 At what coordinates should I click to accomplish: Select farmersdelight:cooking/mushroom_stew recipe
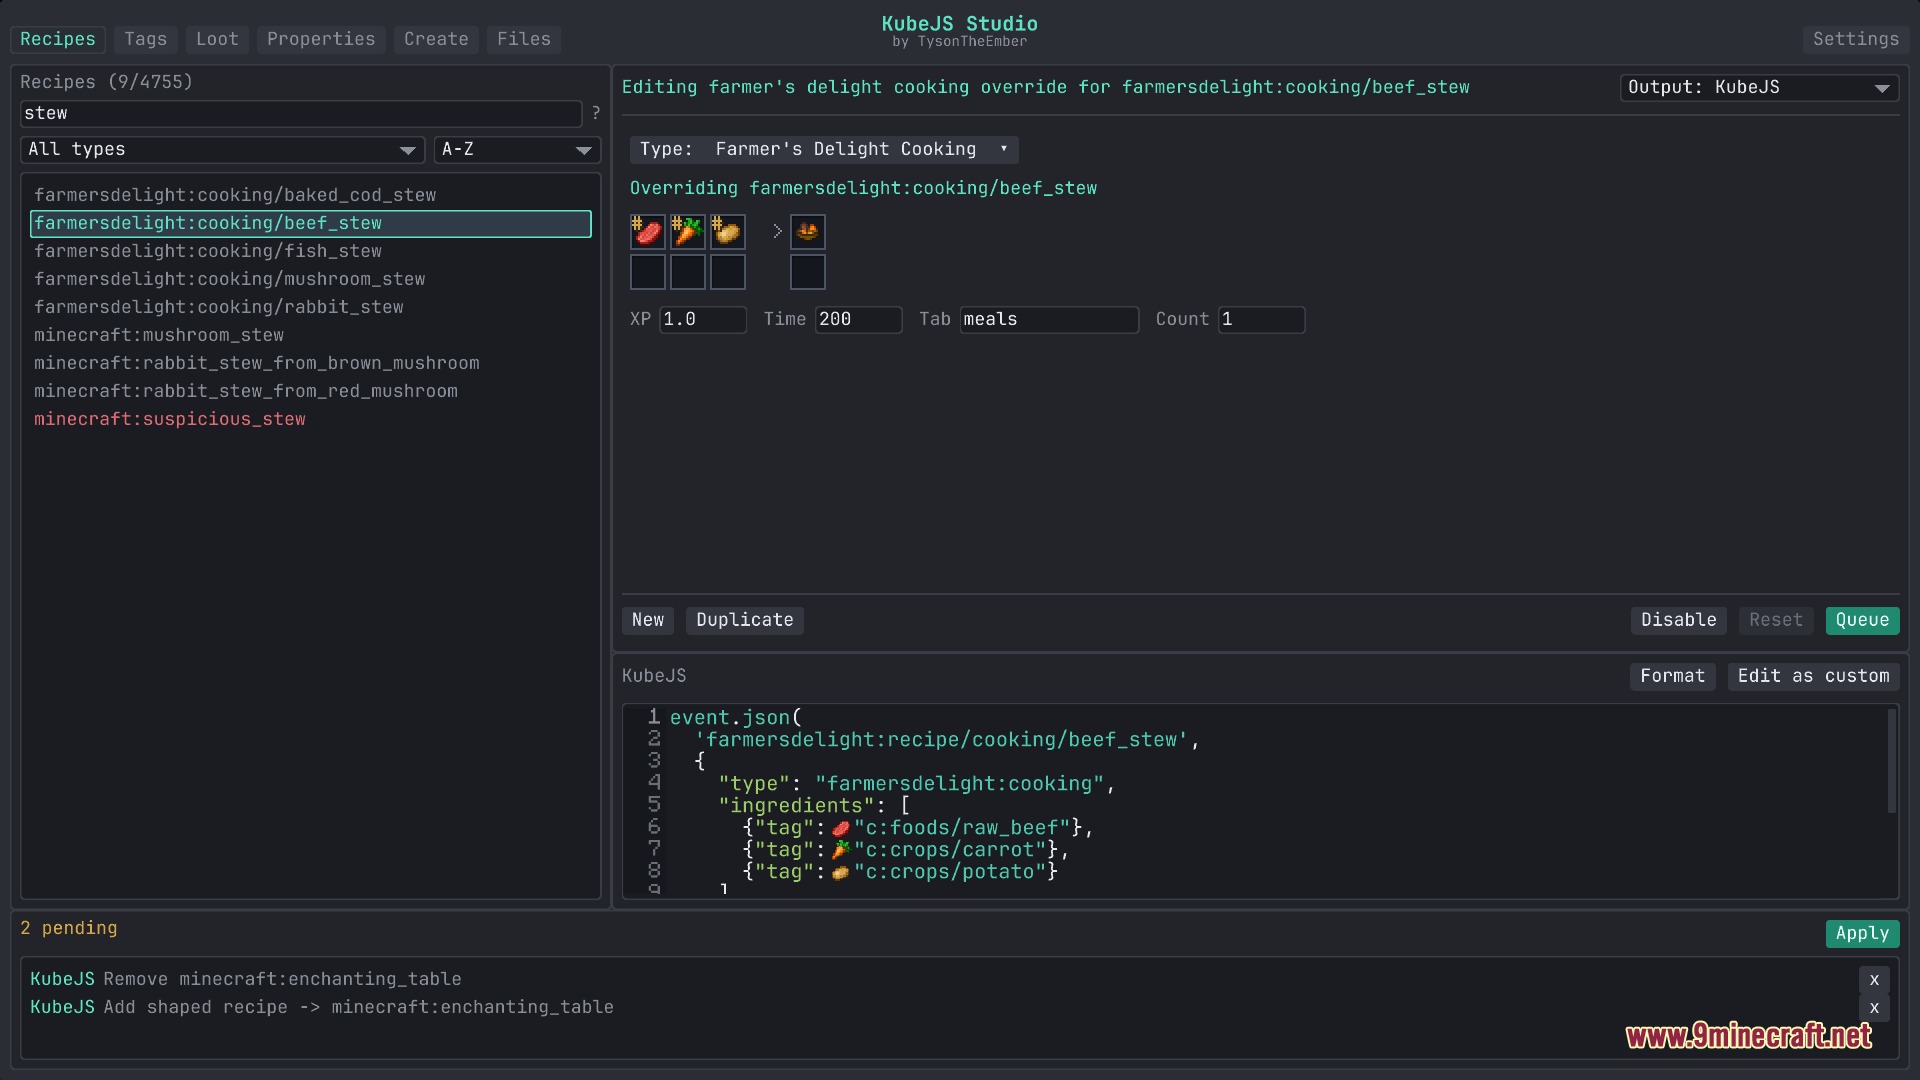[311, 279]
